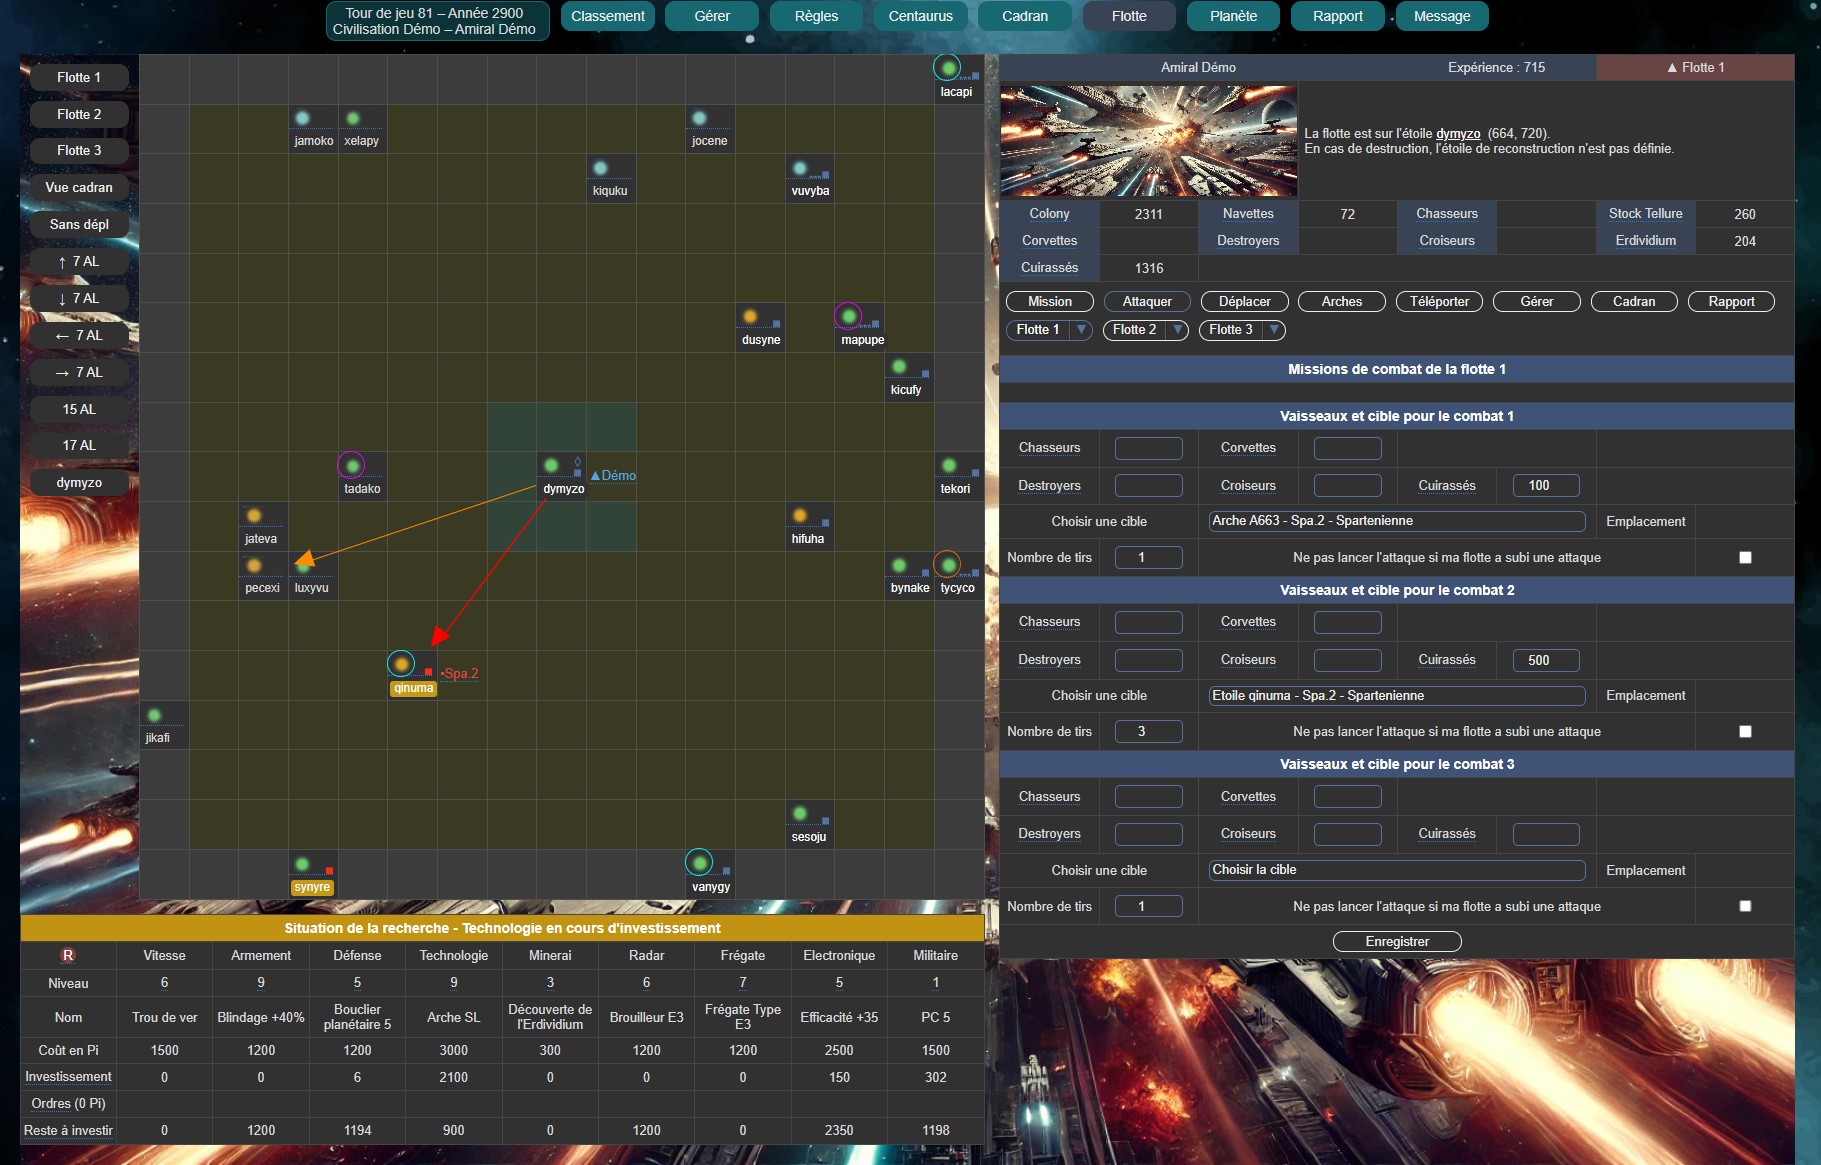Click the vanygy star with cyan ring

699,862
